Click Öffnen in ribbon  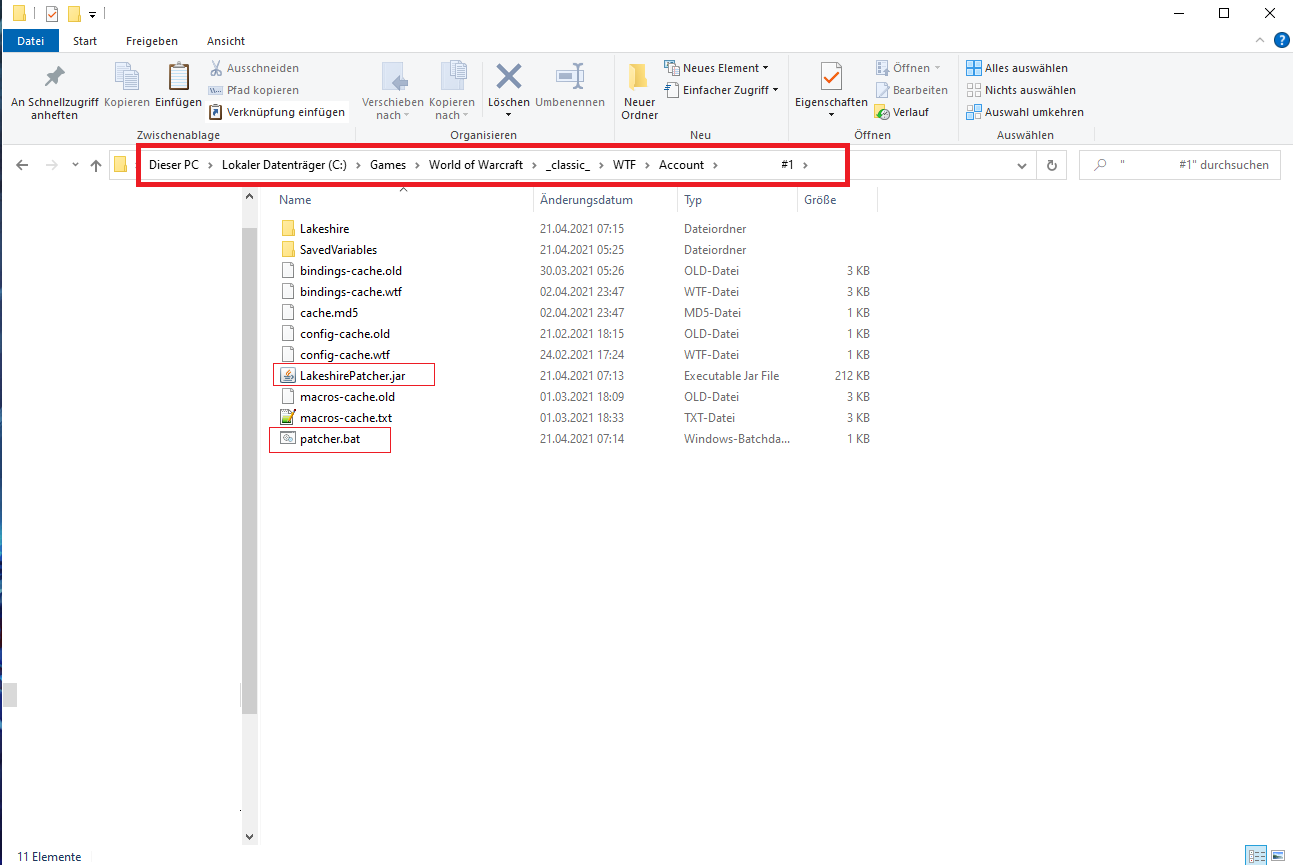909,68
